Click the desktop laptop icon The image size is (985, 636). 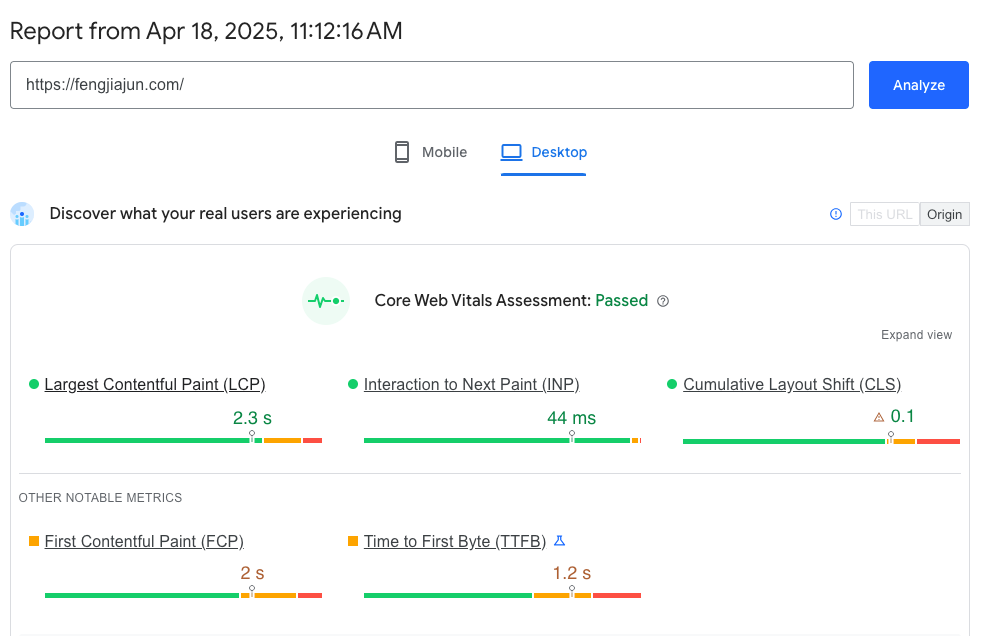[x=512, y=152]
